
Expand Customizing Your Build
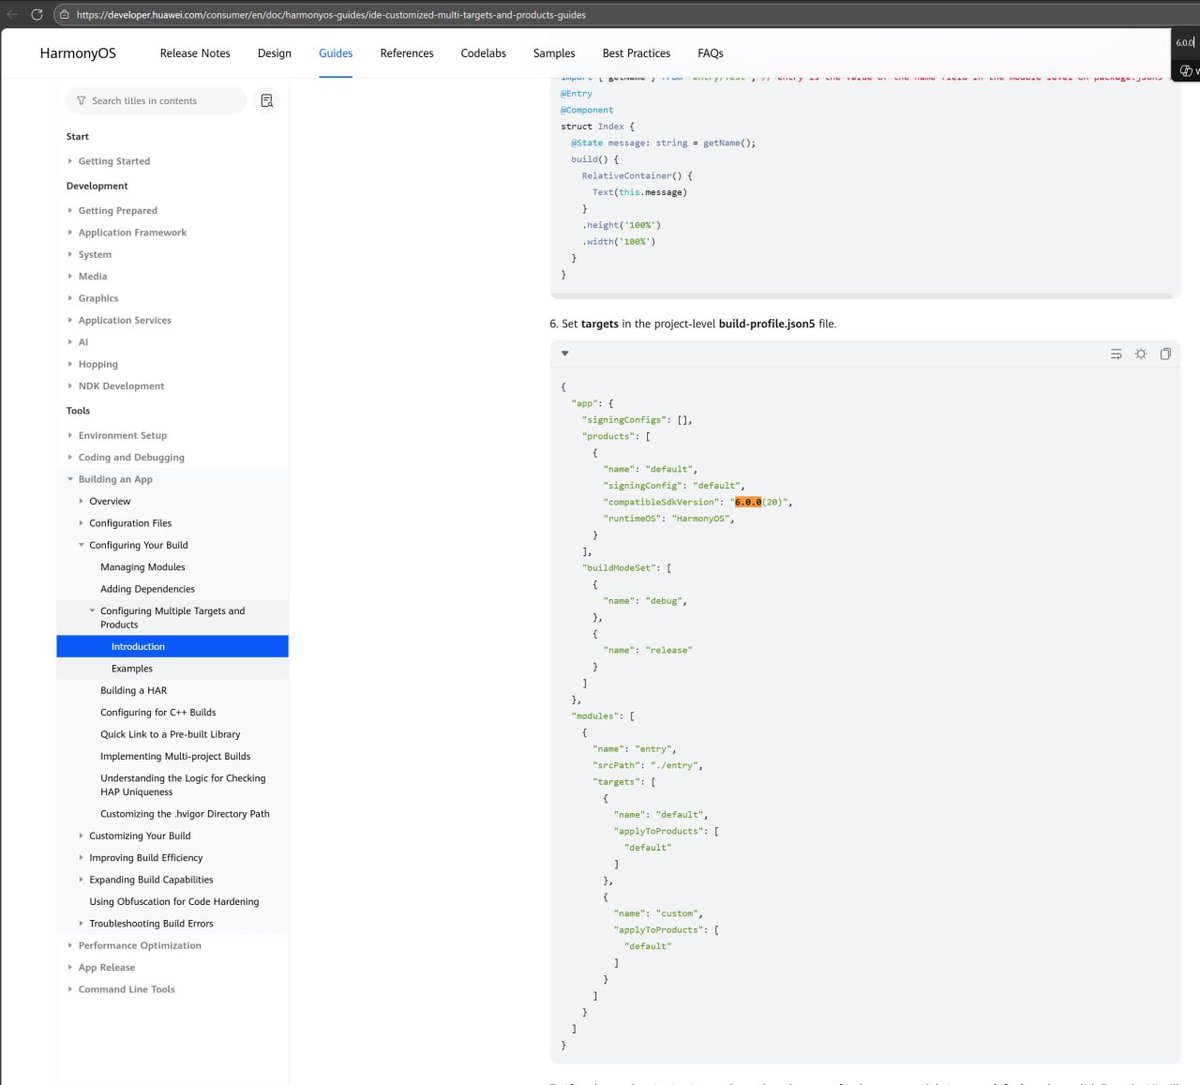[139, 836]
